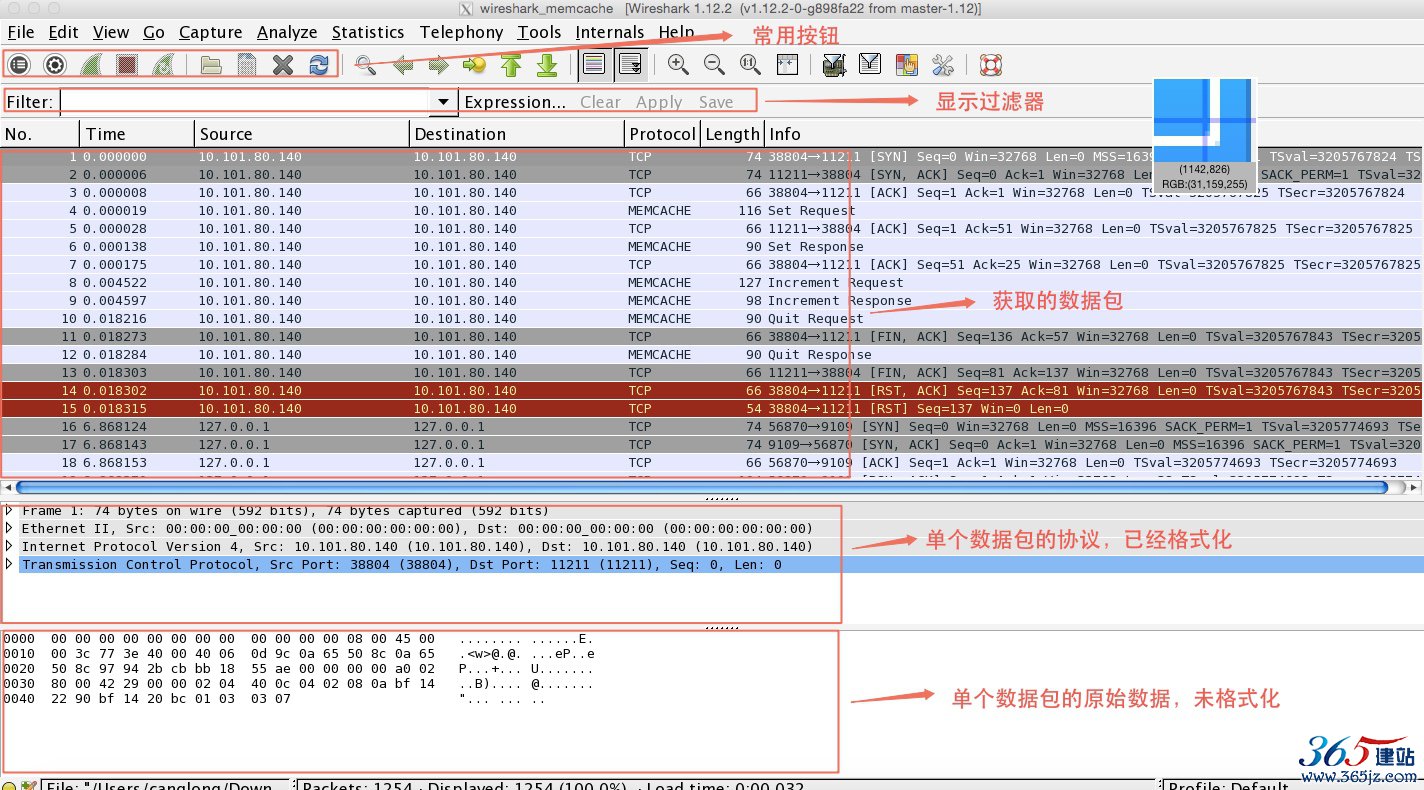1424x790 pixels.
Task: Expand the Ethernet II details tree
Action: (9, 528)
